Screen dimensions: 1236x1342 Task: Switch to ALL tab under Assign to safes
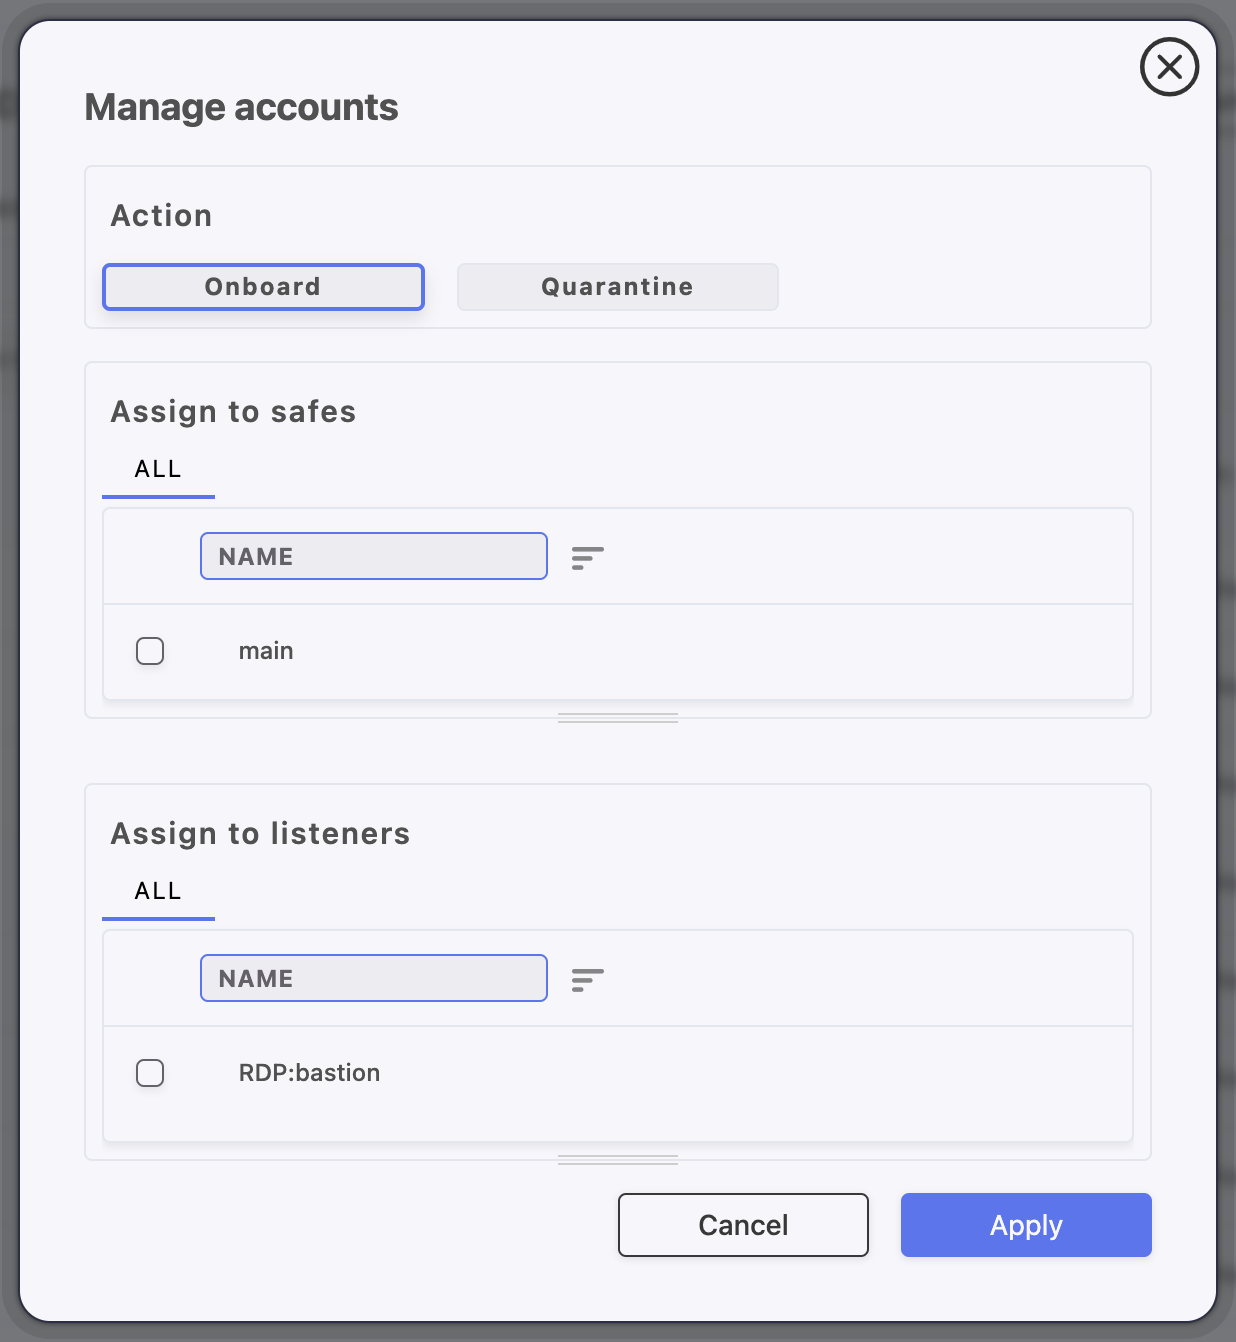click(x=158, y=470)
